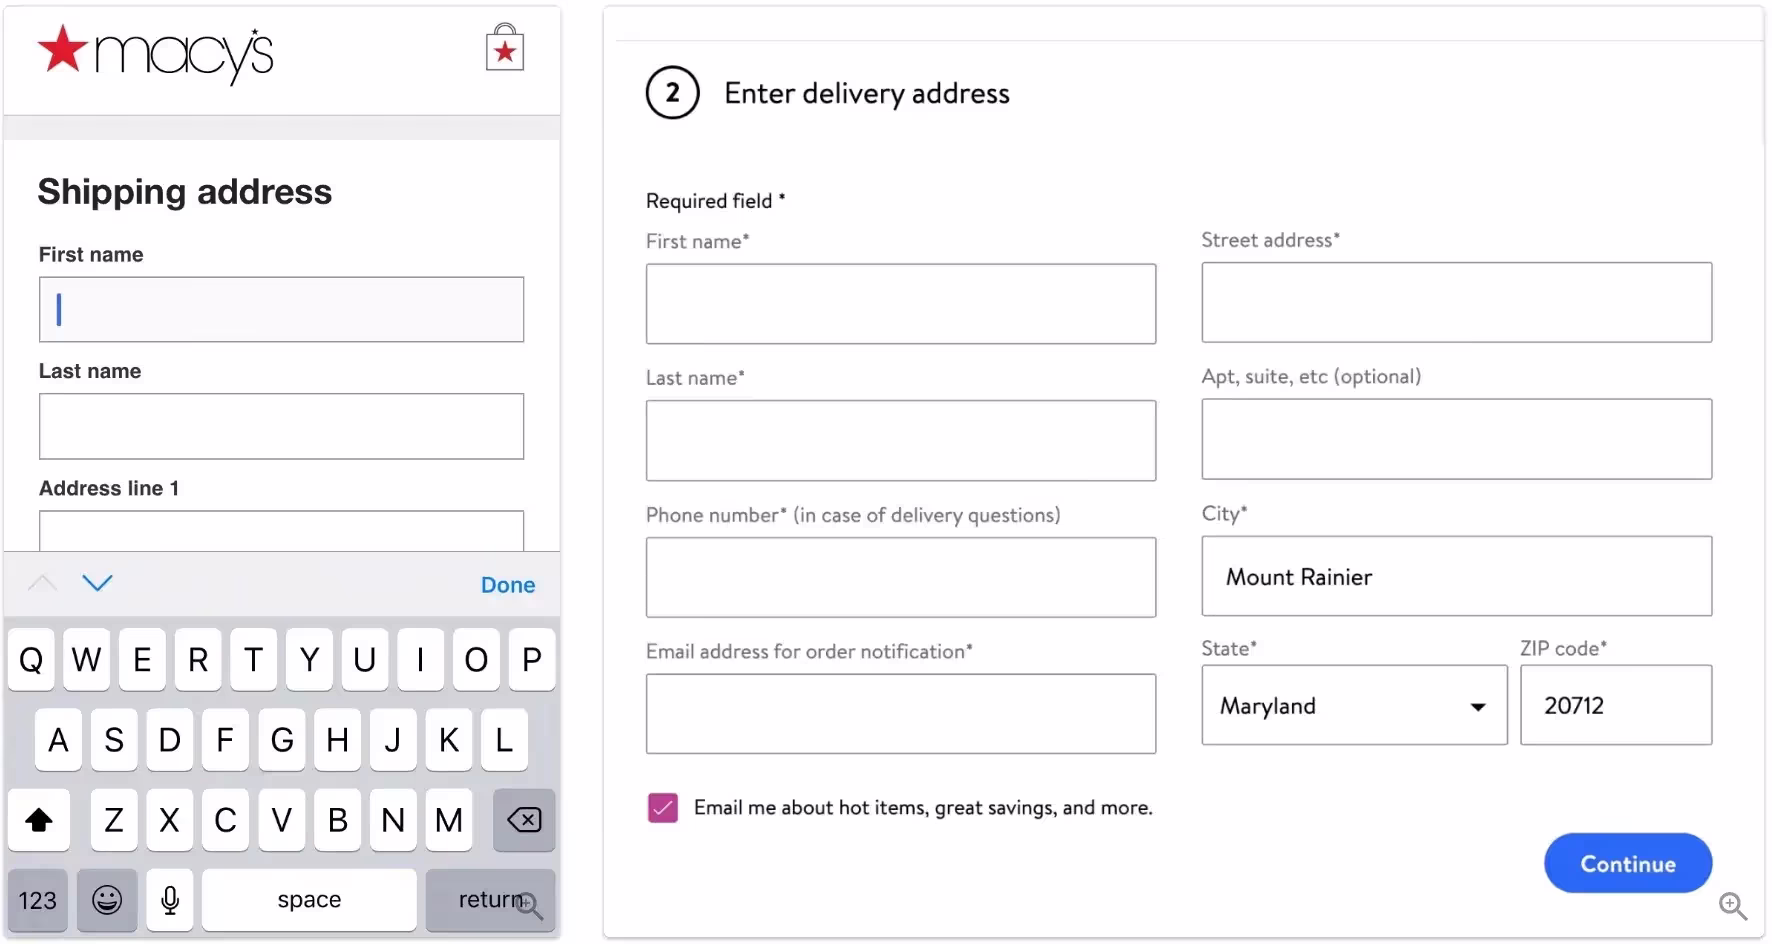Jump to next field with down chevron
The width and height of the screenshot is (1772, 944).
(x=97, y=583)
